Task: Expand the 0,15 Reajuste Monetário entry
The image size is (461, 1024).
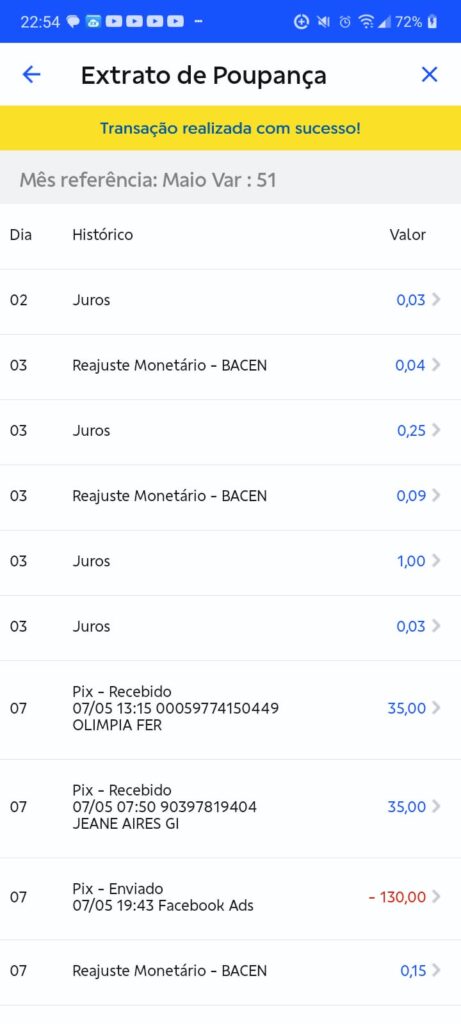Action: point(230,971)
